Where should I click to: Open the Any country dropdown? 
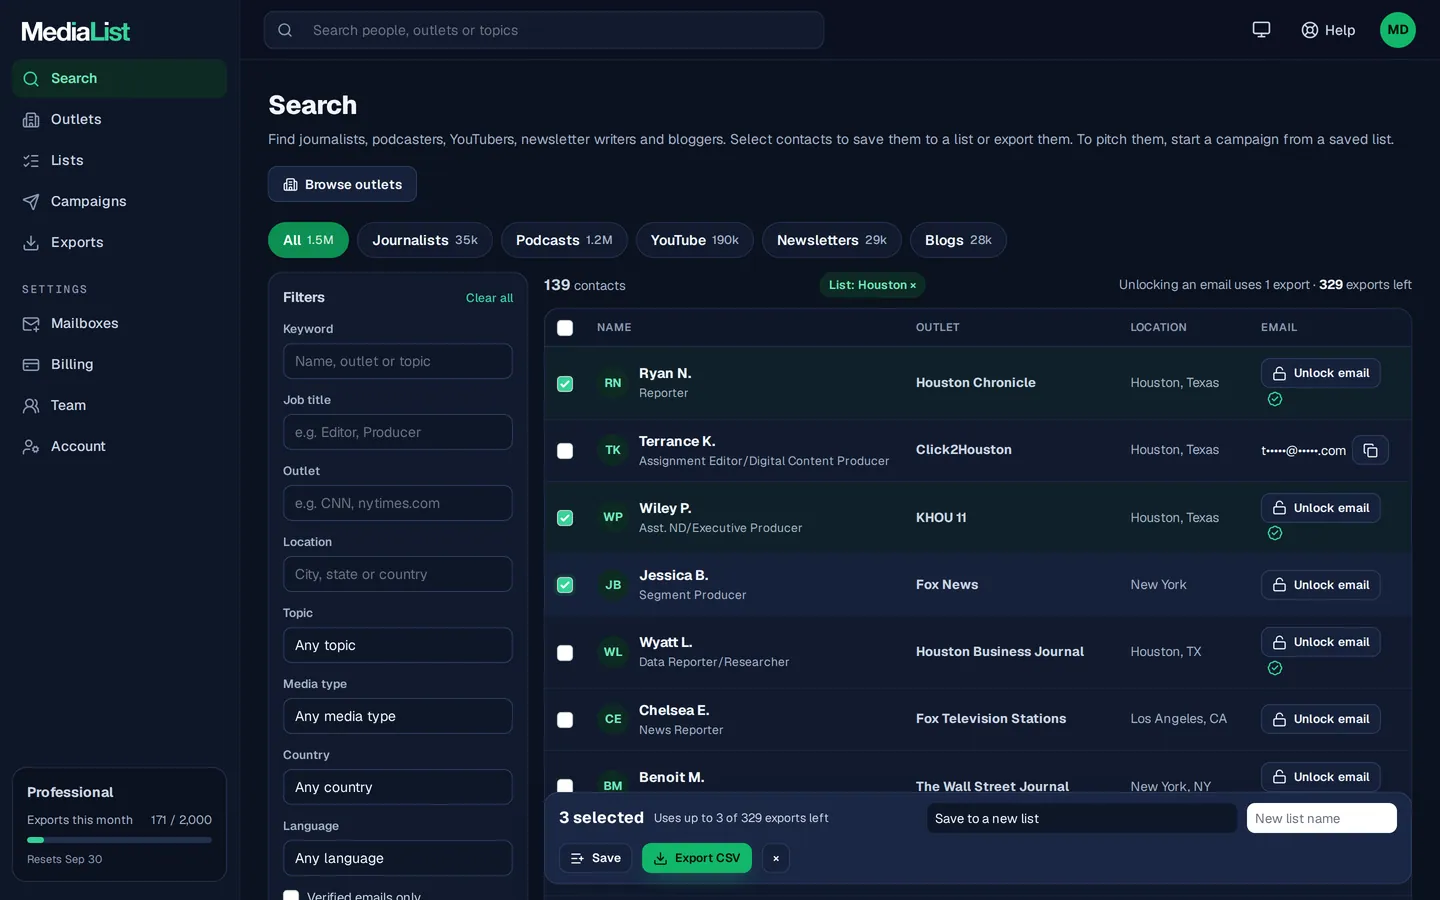397,787
